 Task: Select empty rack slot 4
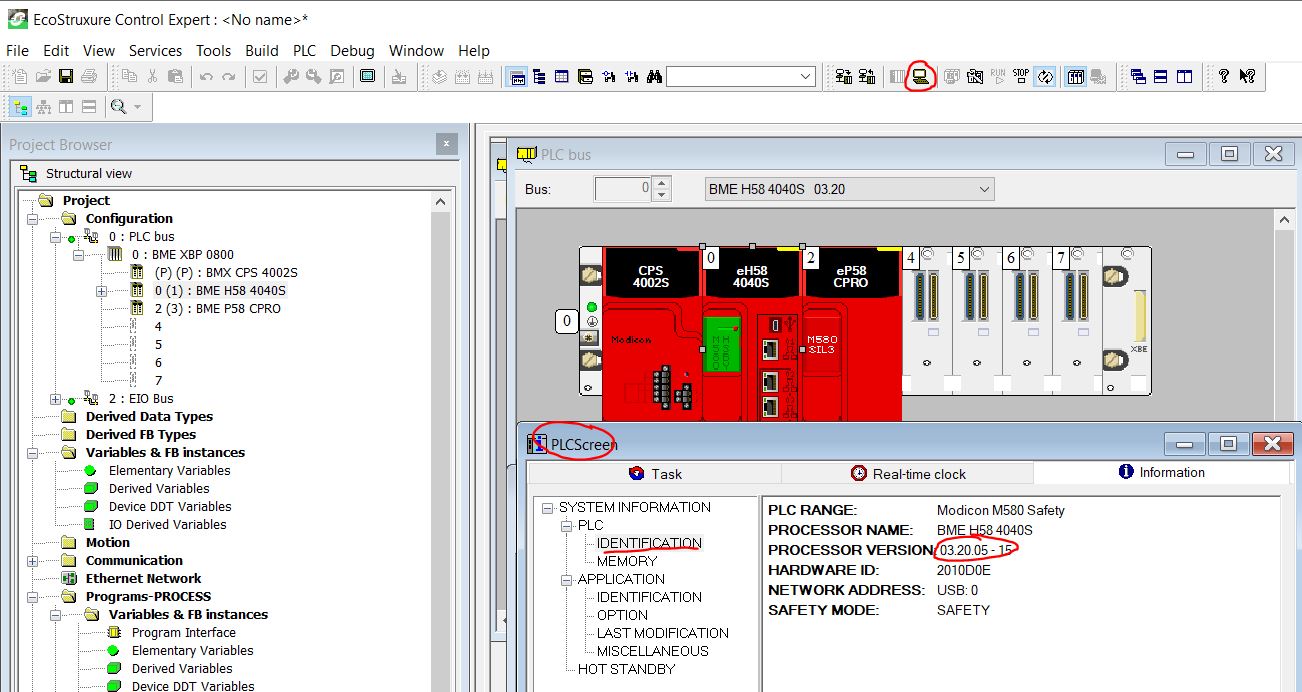pos(926,320)
